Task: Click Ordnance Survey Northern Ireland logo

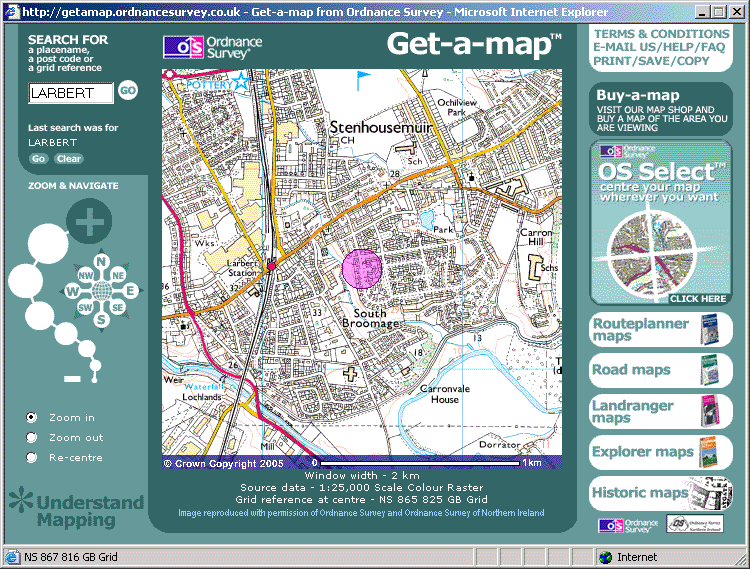Action: (695, 524)
